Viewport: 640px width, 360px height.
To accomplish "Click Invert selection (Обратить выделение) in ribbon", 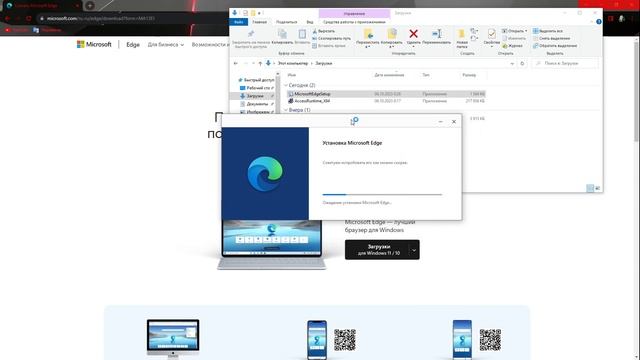I will click(x=555, y=46).
